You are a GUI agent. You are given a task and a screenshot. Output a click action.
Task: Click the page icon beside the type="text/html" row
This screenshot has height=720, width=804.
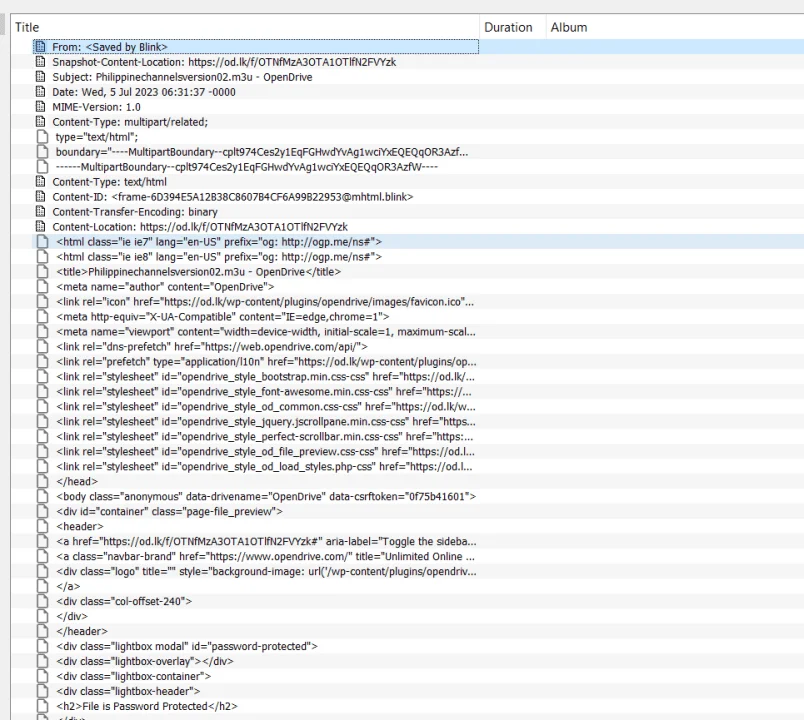point(42,137)
